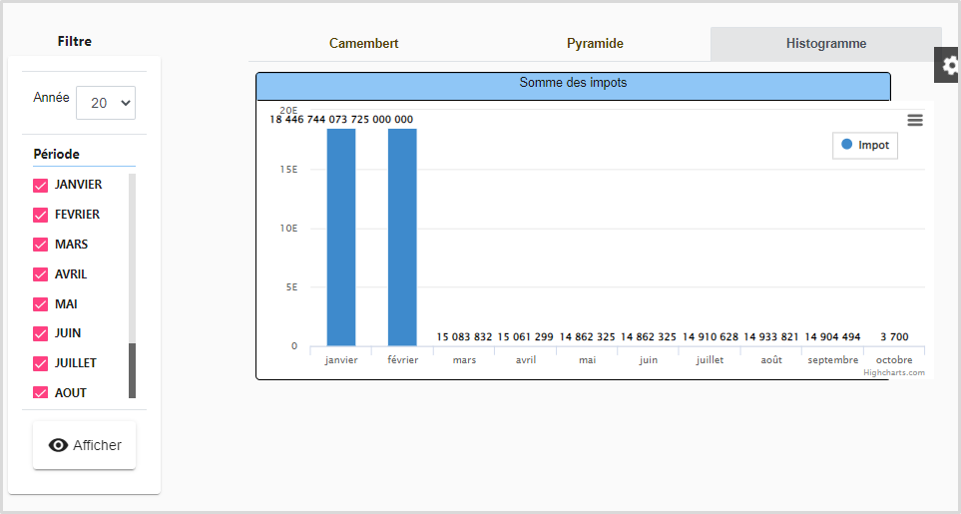Click the Somme des impots title bar
This screenshot has height=514, width=961.
pos(573,86)
